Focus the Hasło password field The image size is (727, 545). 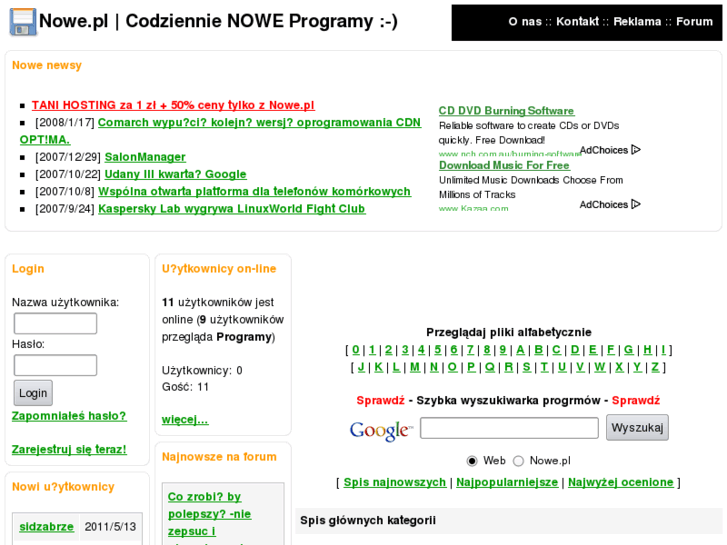click(55, 365)
